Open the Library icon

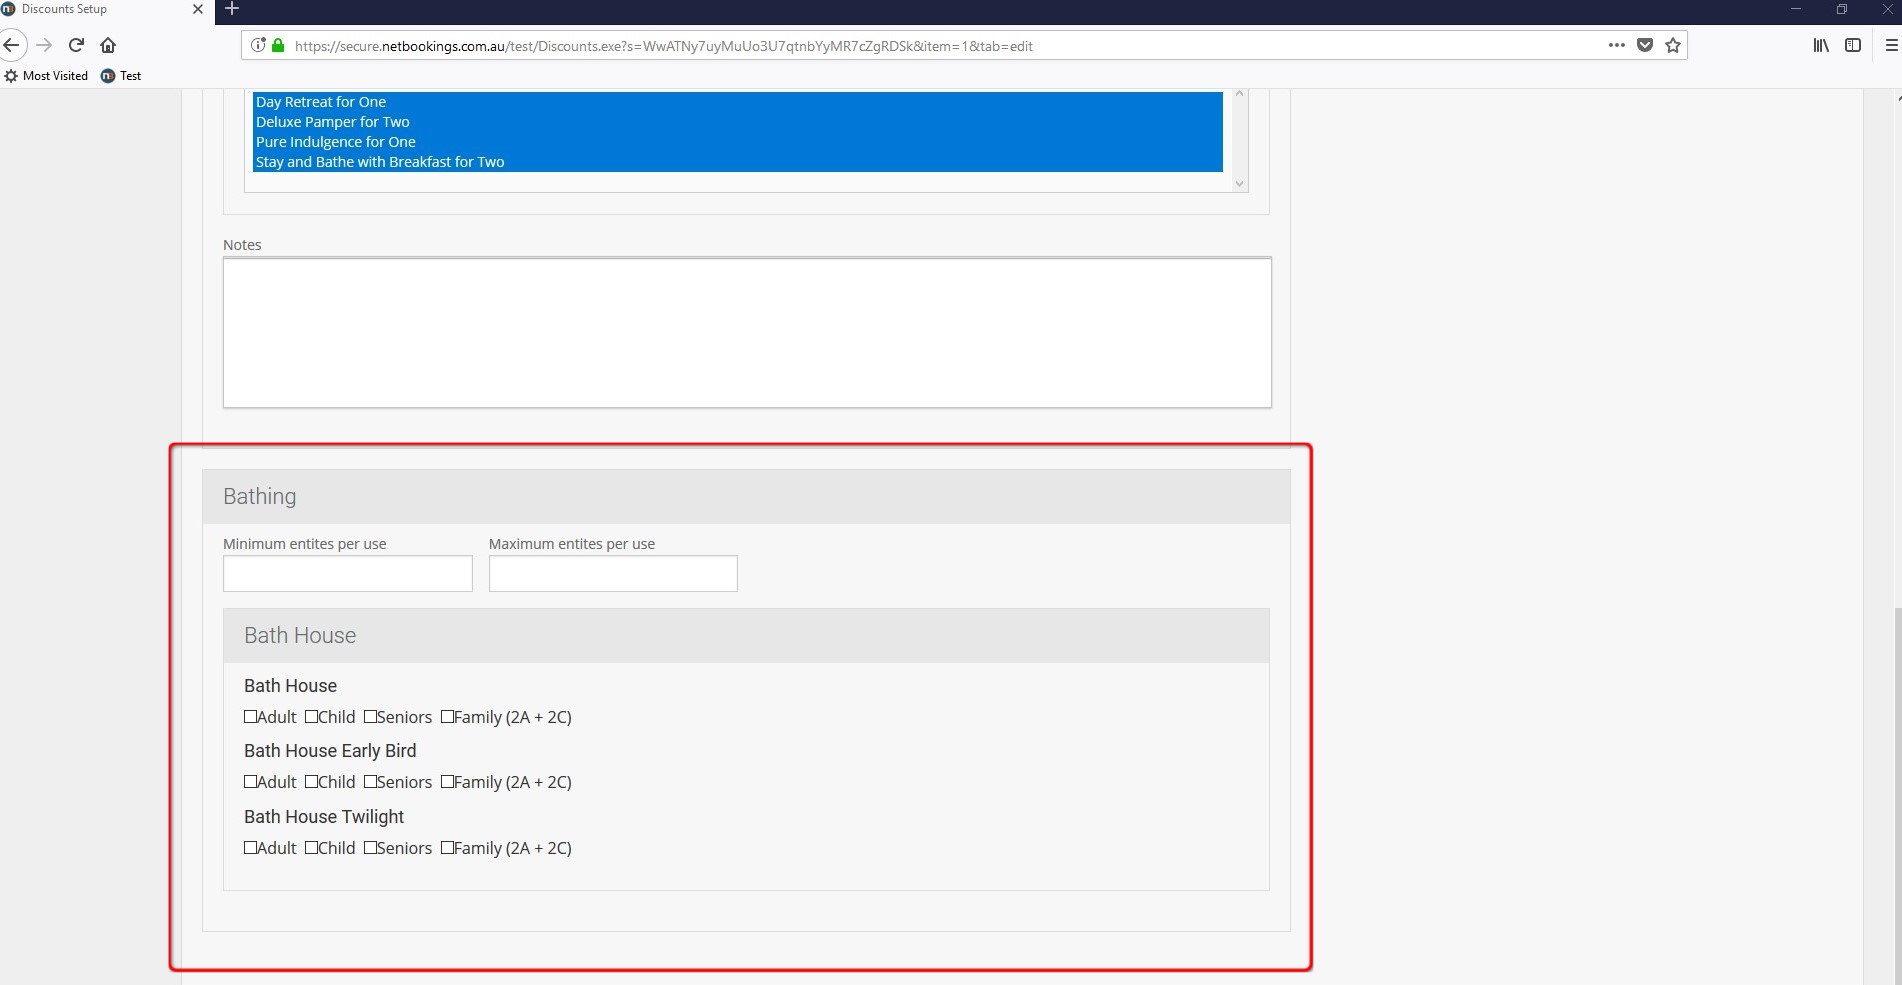tap(1821, 45)
